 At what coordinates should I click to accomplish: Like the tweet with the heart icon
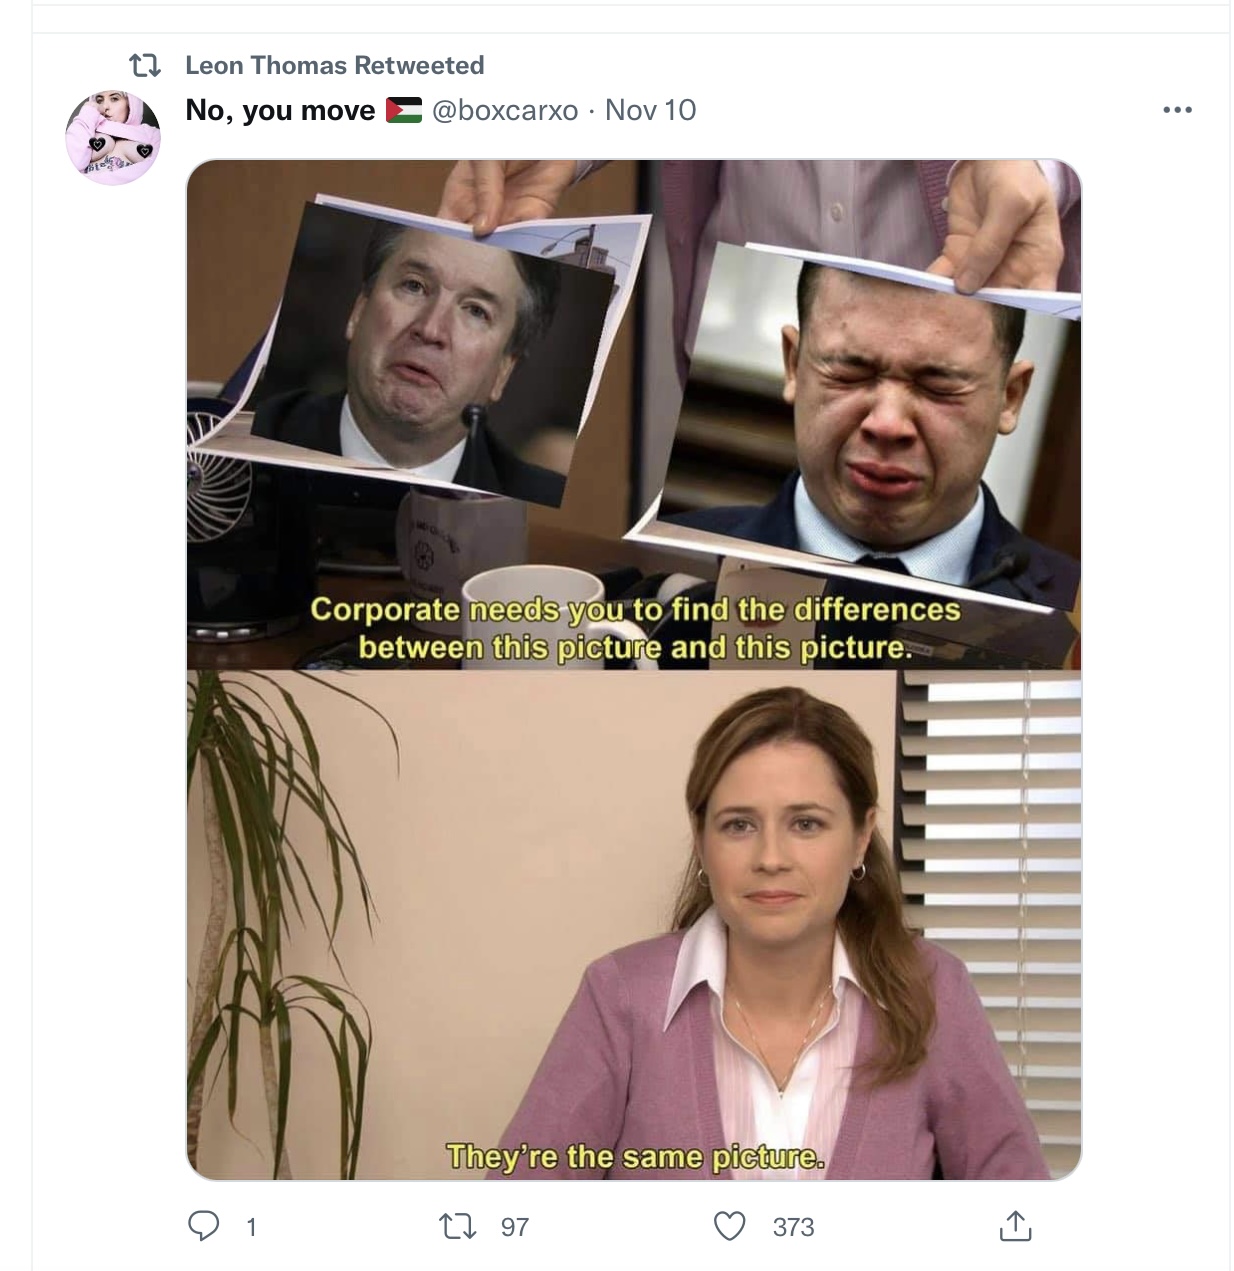730,1225
